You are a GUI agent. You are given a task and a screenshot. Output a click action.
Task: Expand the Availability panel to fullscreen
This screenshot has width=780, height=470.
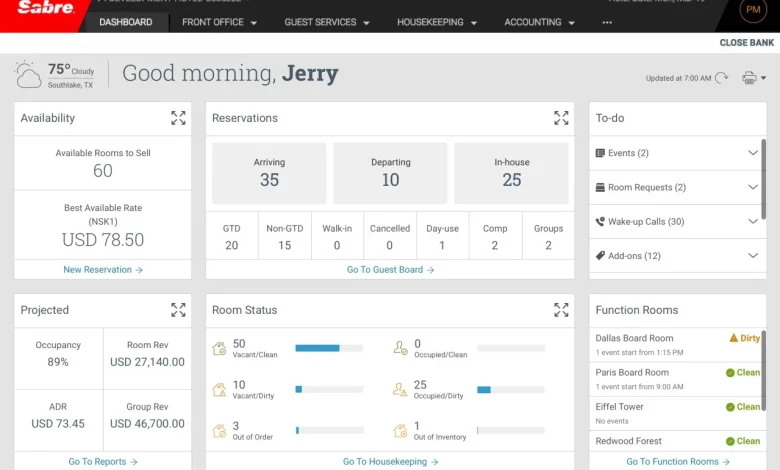(x=178, y=118)
